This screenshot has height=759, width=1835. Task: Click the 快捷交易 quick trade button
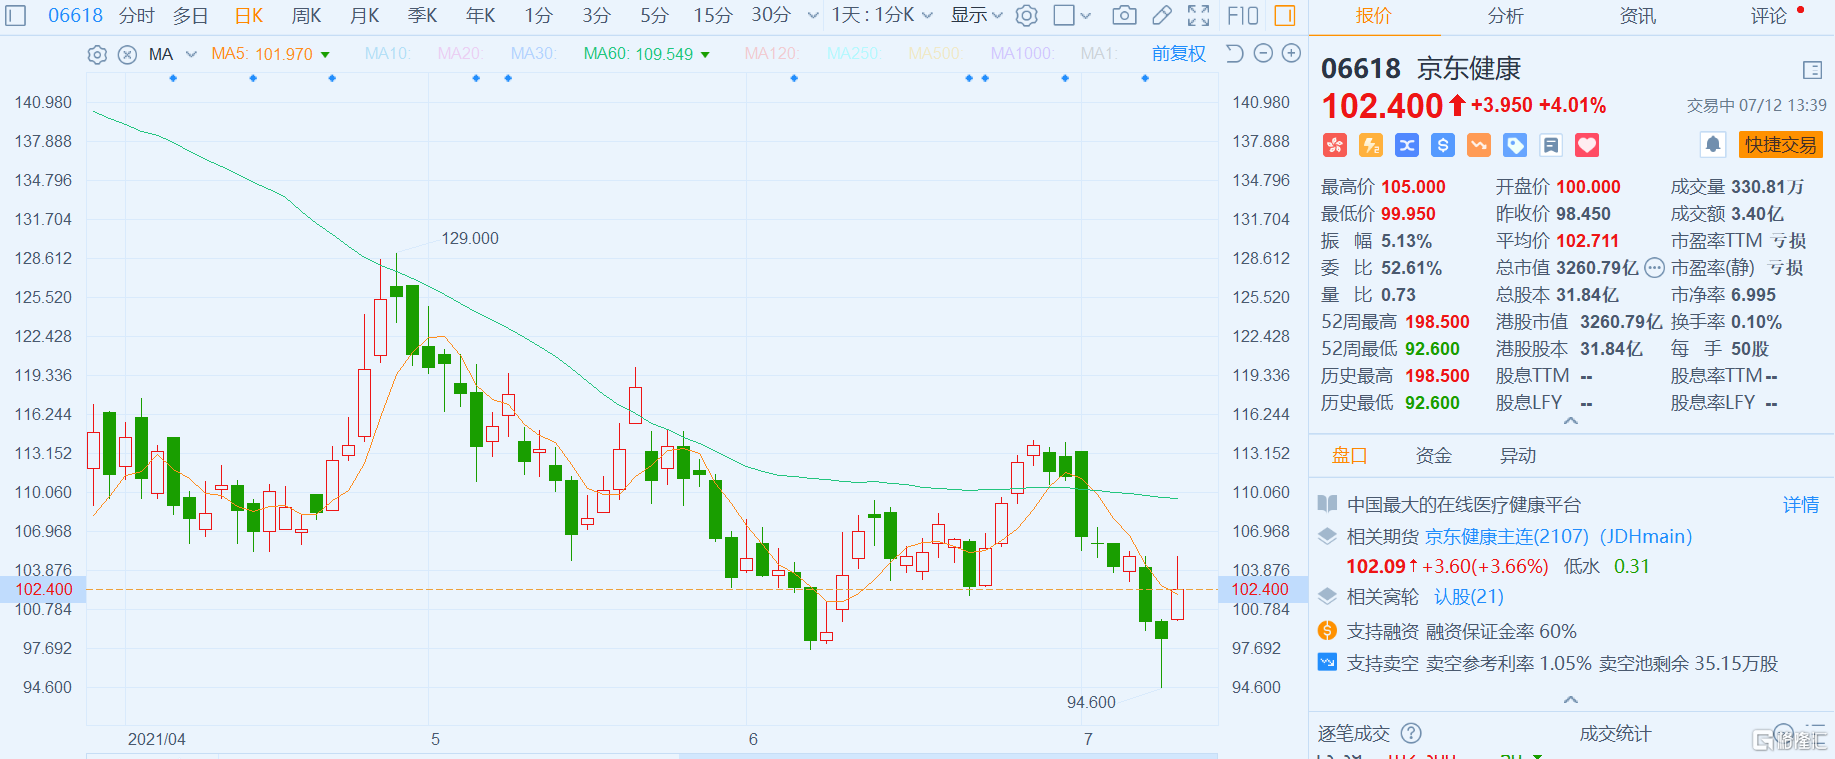pyautogui.click(x=1781, y=145)
